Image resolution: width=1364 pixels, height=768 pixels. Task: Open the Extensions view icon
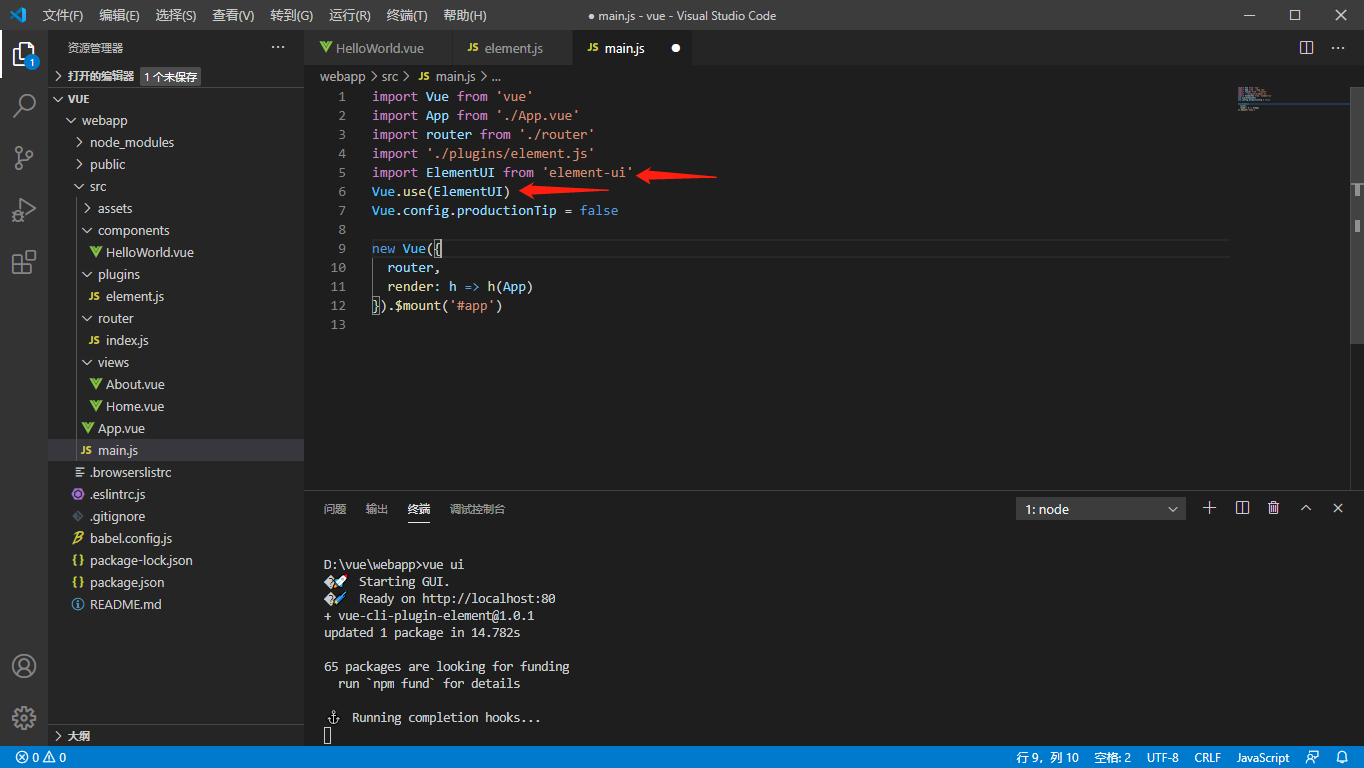(x=24, y=262)
